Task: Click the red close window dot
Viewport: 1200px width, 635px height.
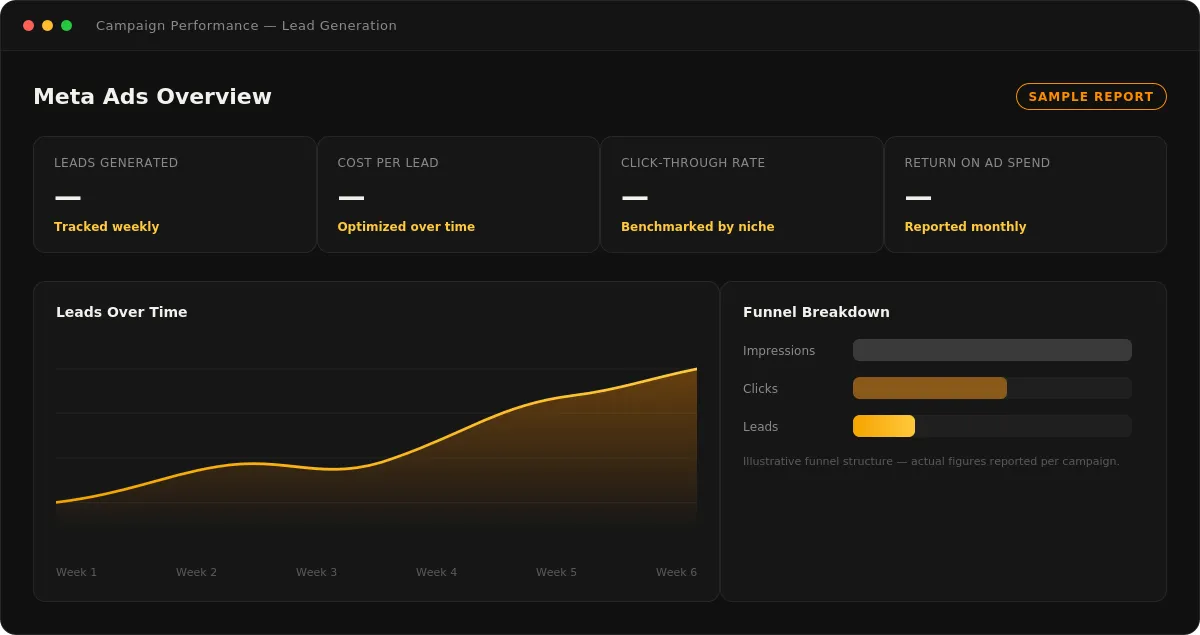Action: pos(29,26)
